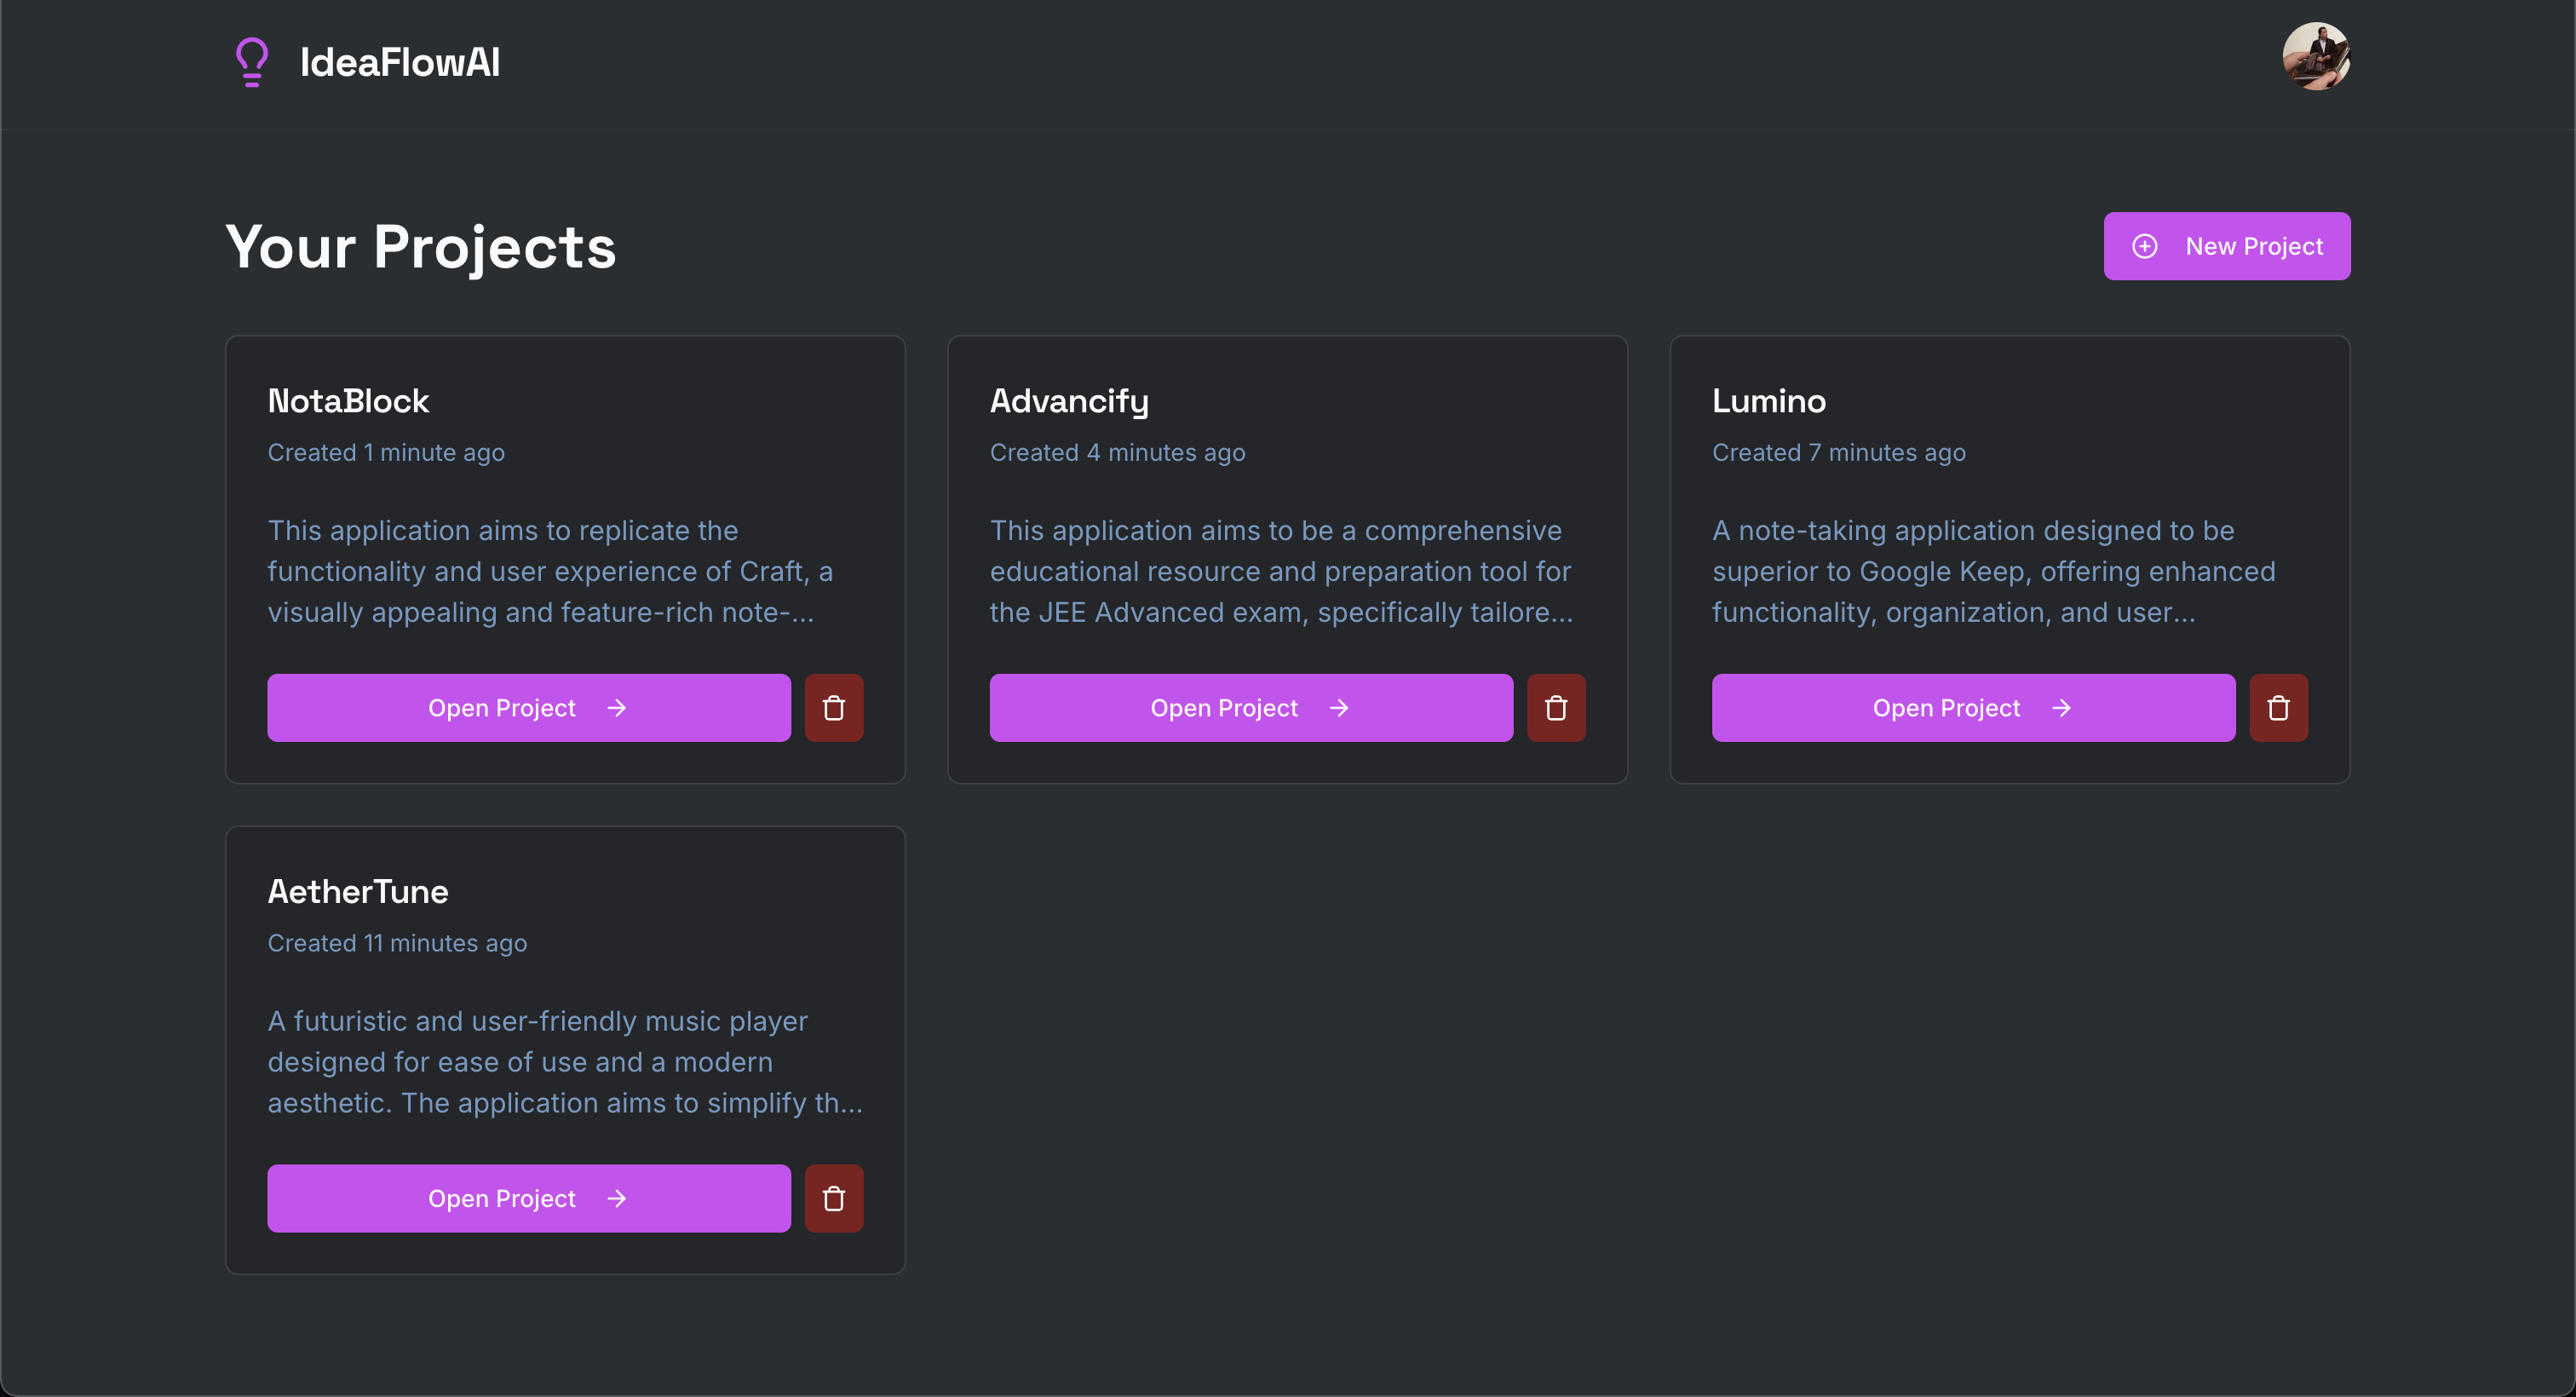Open the NotaBlock project

pos(528,707)
